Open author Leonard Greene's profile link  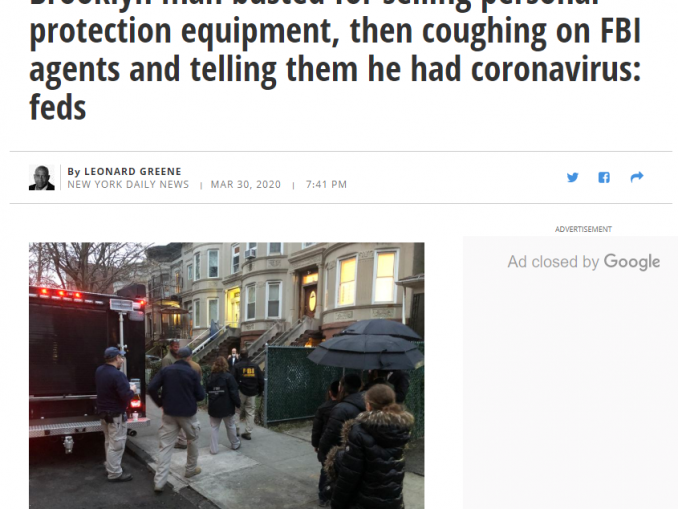click(x=133, y=171)
